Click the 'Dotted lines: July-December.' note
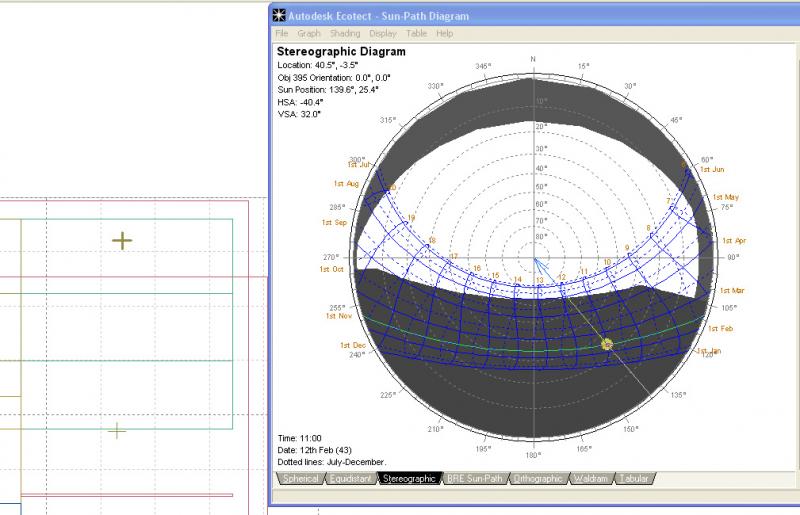Image resolution: width=800 pixels, height=515 pixels. [332, 462]
